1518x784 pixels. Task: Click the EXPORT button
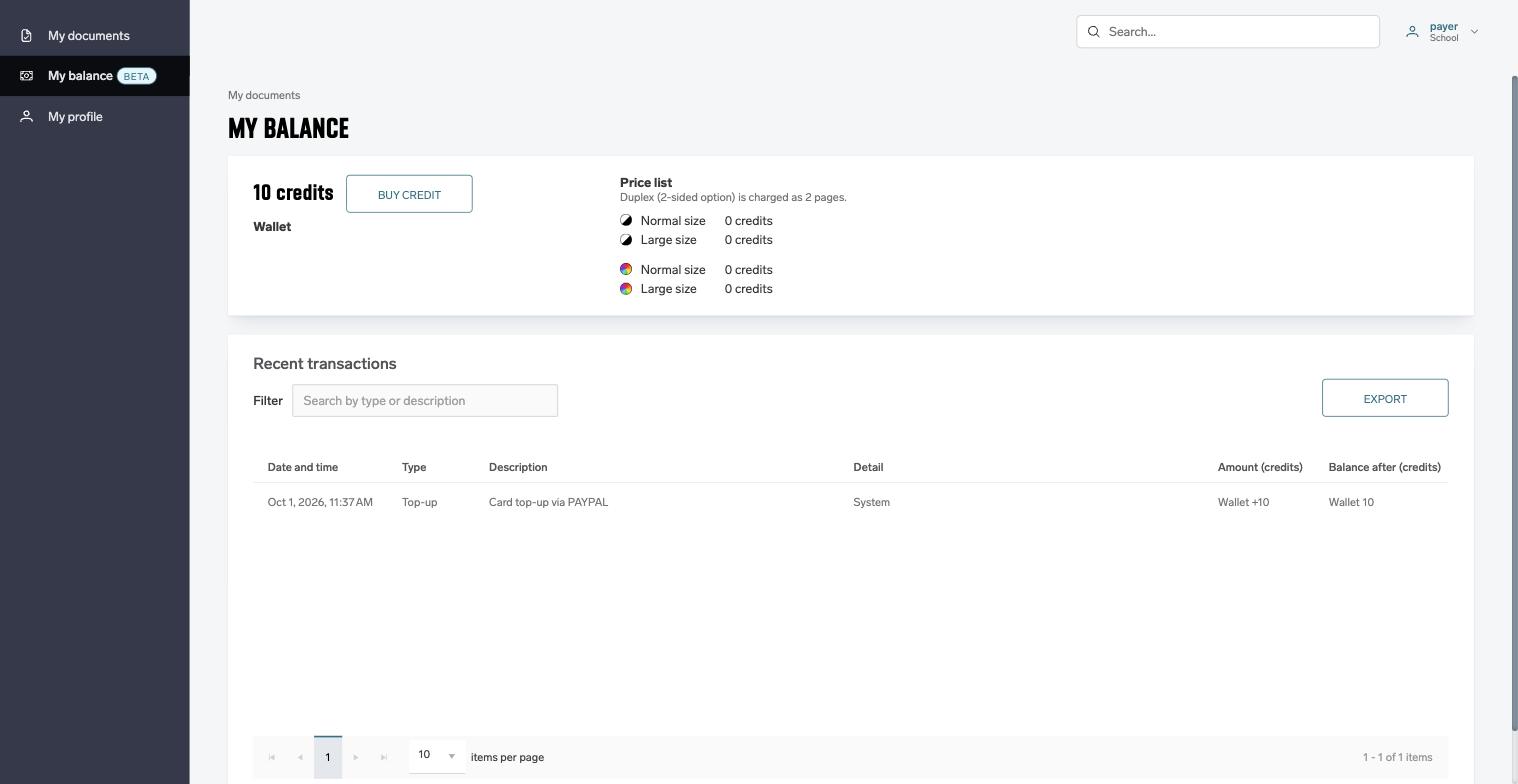click(x=1385, y=398)
